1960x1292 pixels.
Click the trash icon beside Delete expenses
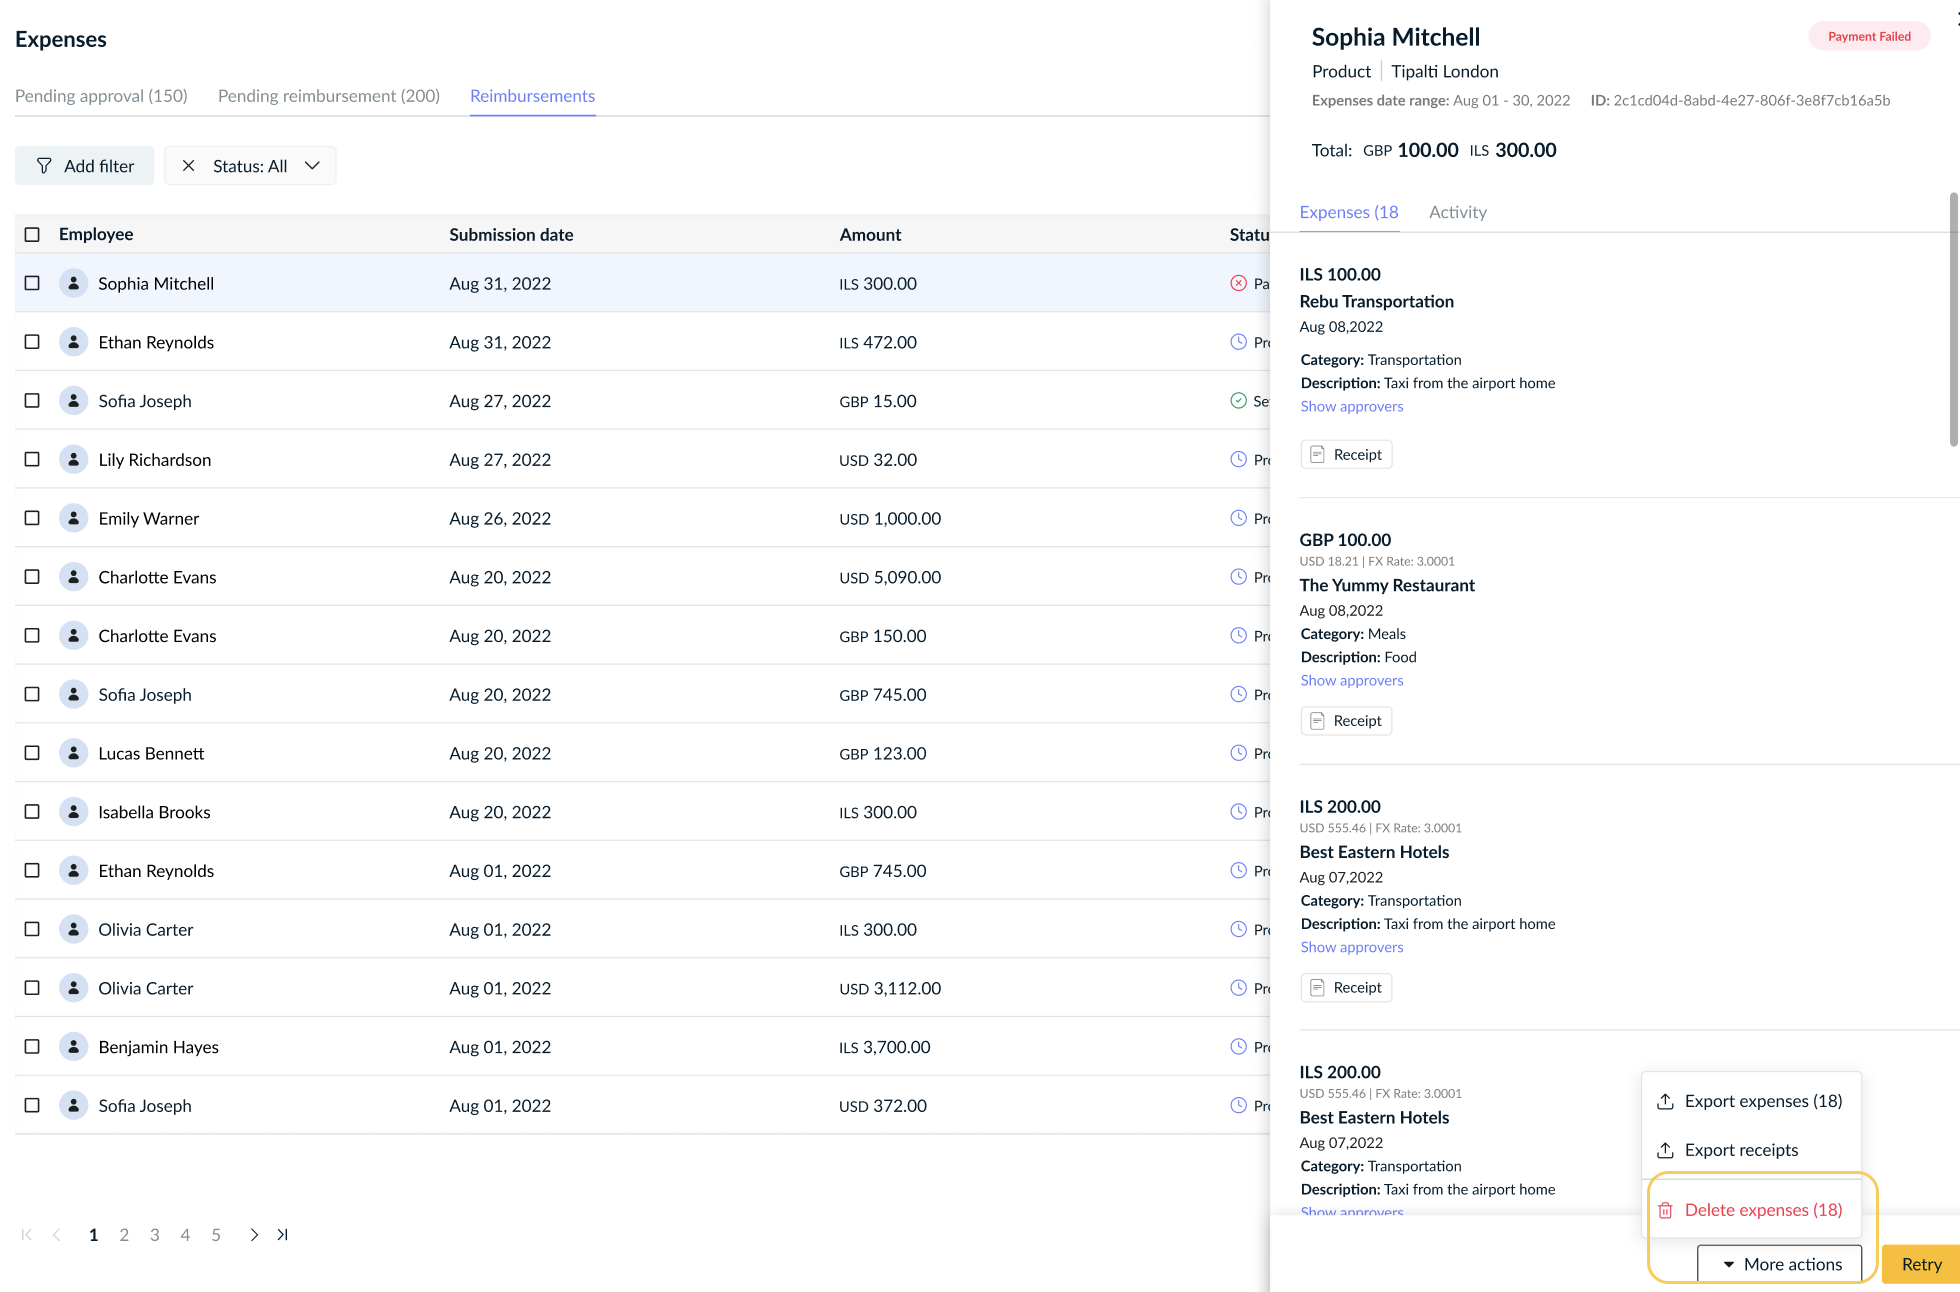(x=1665, y=1210)
